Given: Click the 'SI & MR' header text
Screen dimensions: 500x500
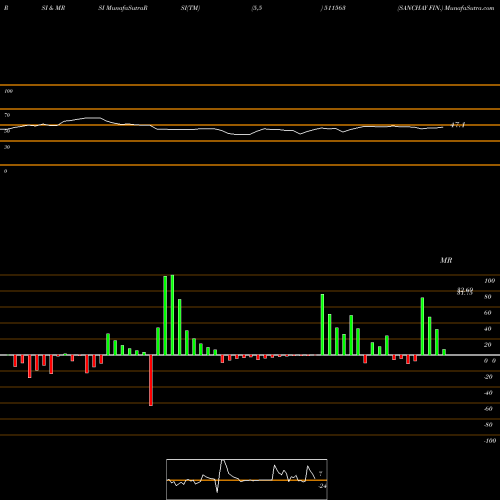Looking at the screenshot, I should (x=53, y=8).
